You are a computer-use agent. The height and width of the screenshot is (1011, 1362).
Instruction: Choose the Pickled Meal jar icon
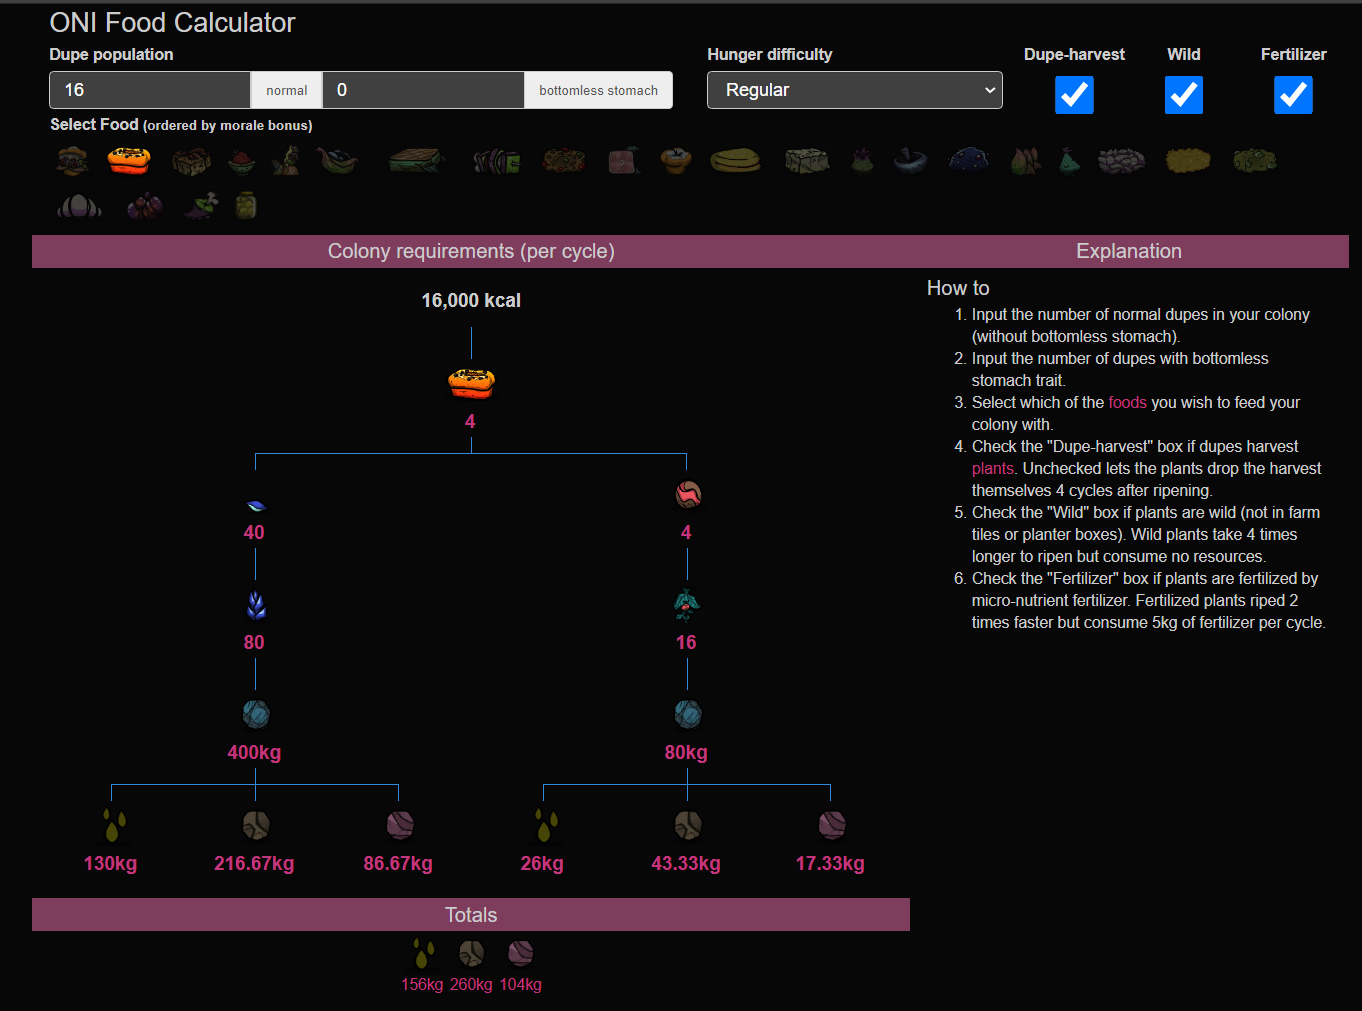click(246, 206)
